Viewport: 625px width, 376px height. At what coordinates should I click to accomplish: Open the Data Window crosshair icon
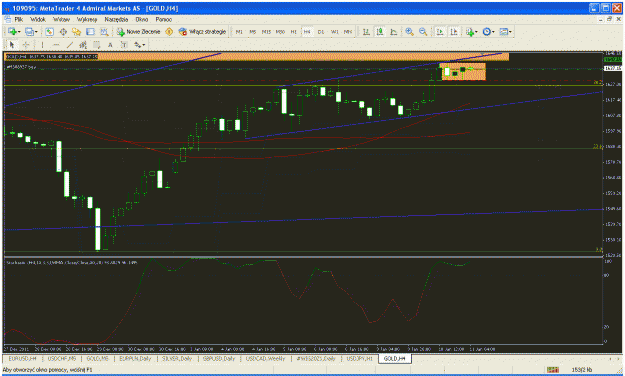tap(63, 32)
